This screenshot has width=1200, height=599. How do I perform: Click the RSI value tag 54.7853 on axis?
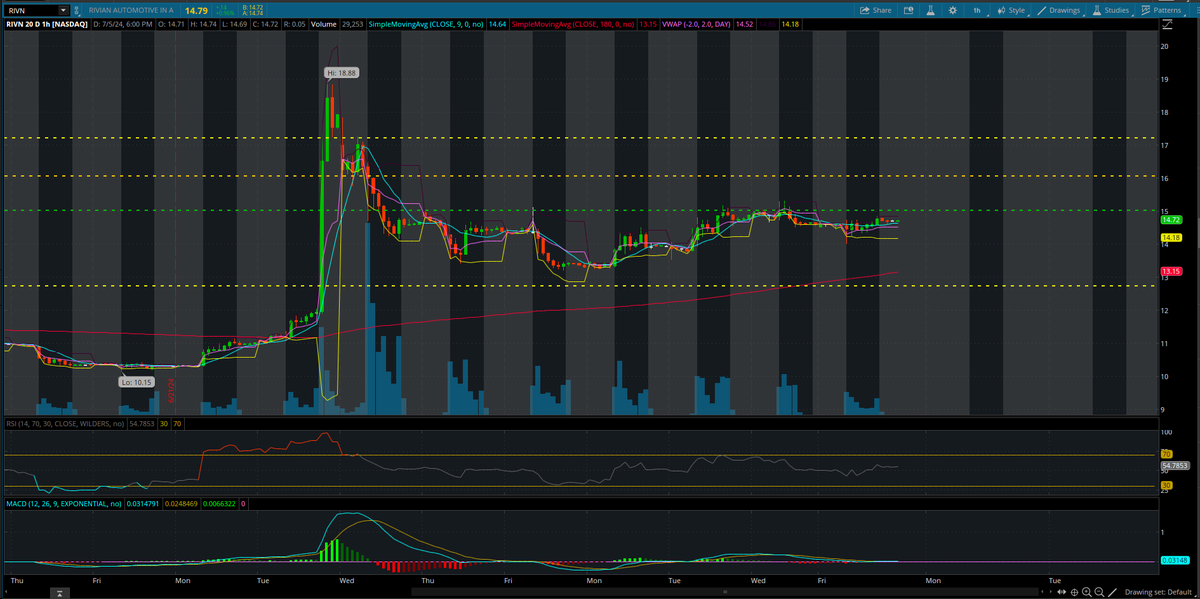pos(1173,466)
